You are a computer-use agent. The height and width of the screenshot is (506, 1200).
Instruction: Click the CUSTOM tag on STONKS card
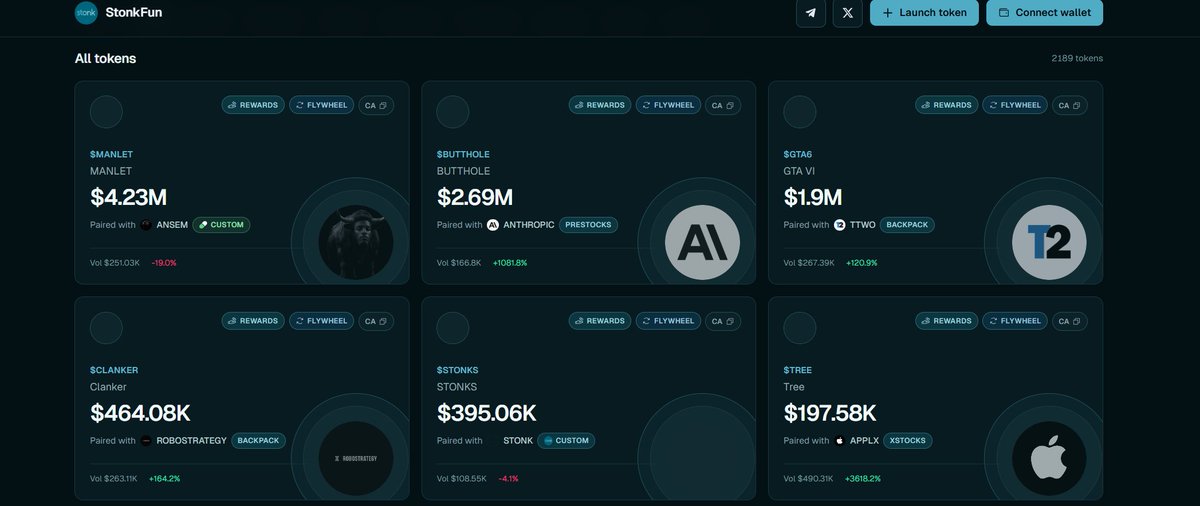coord(566,440)
